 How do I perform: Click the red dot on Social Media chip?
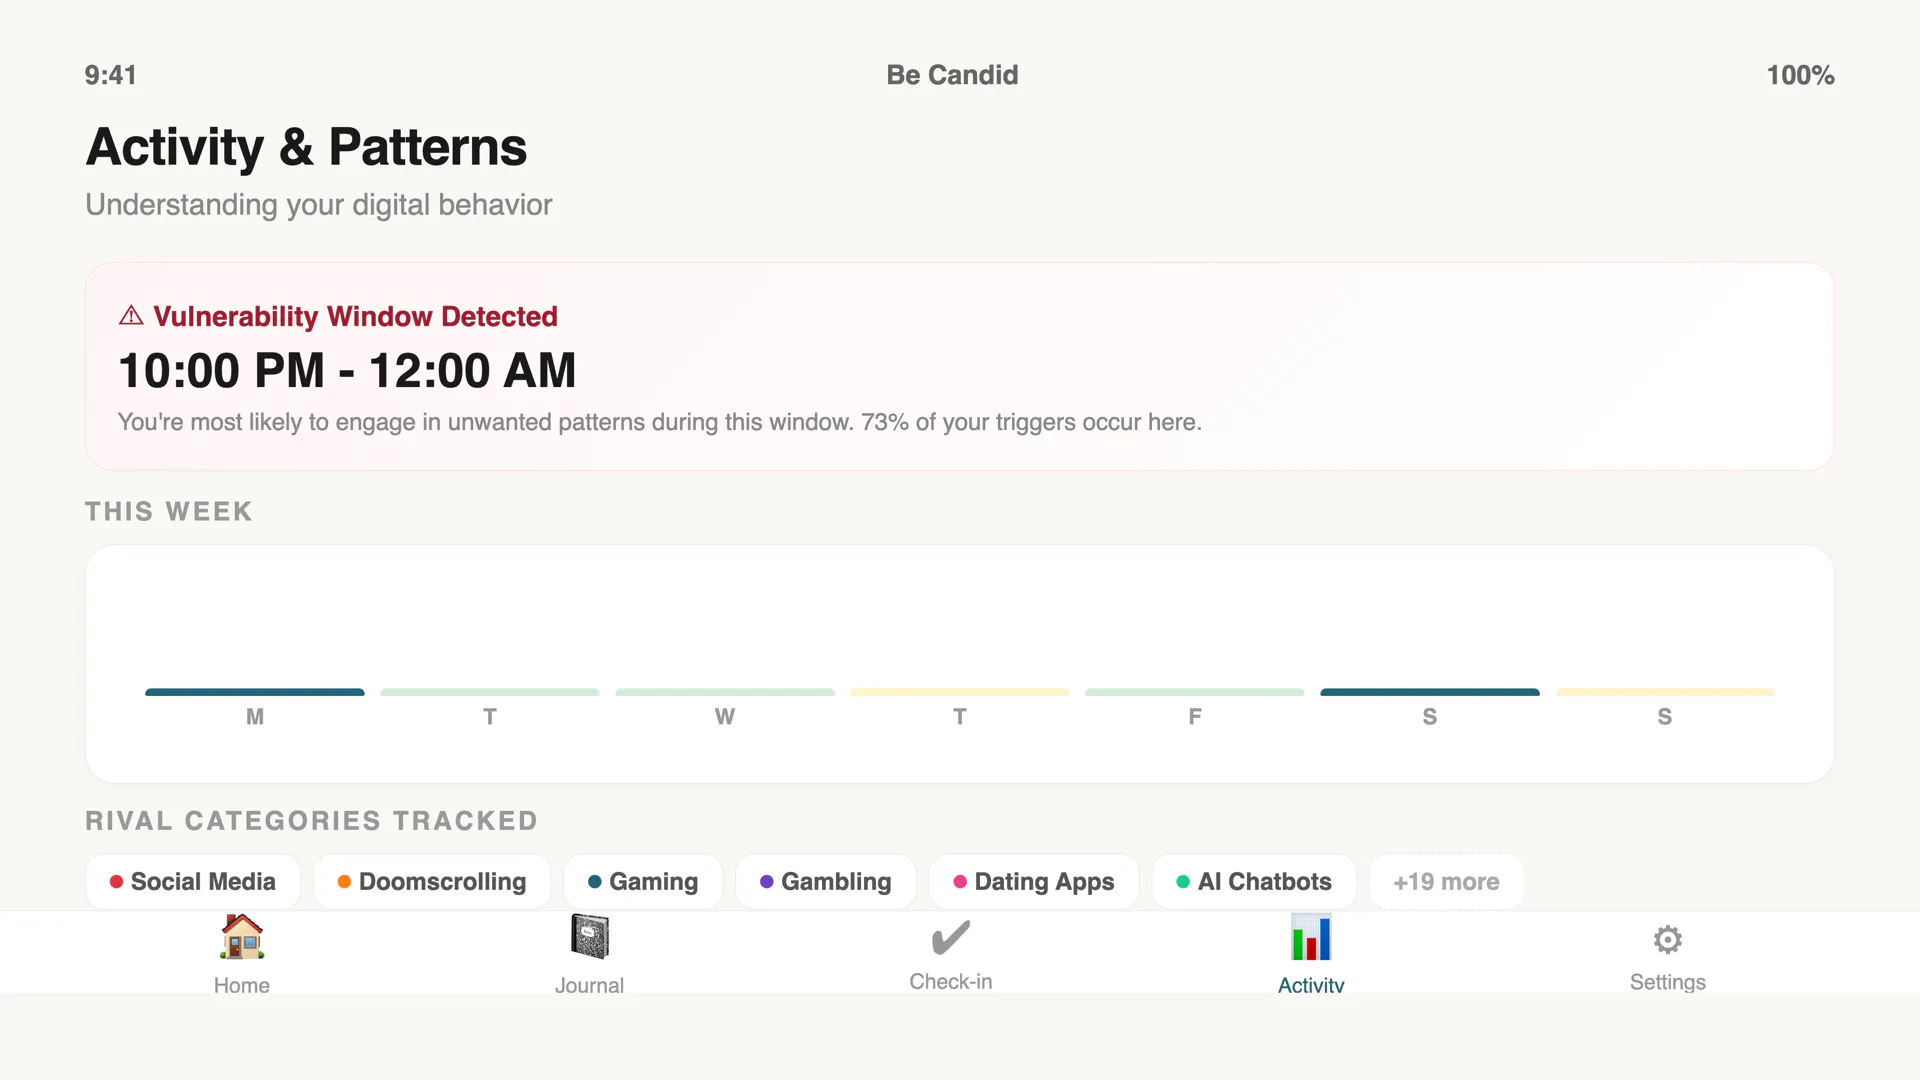116,882
